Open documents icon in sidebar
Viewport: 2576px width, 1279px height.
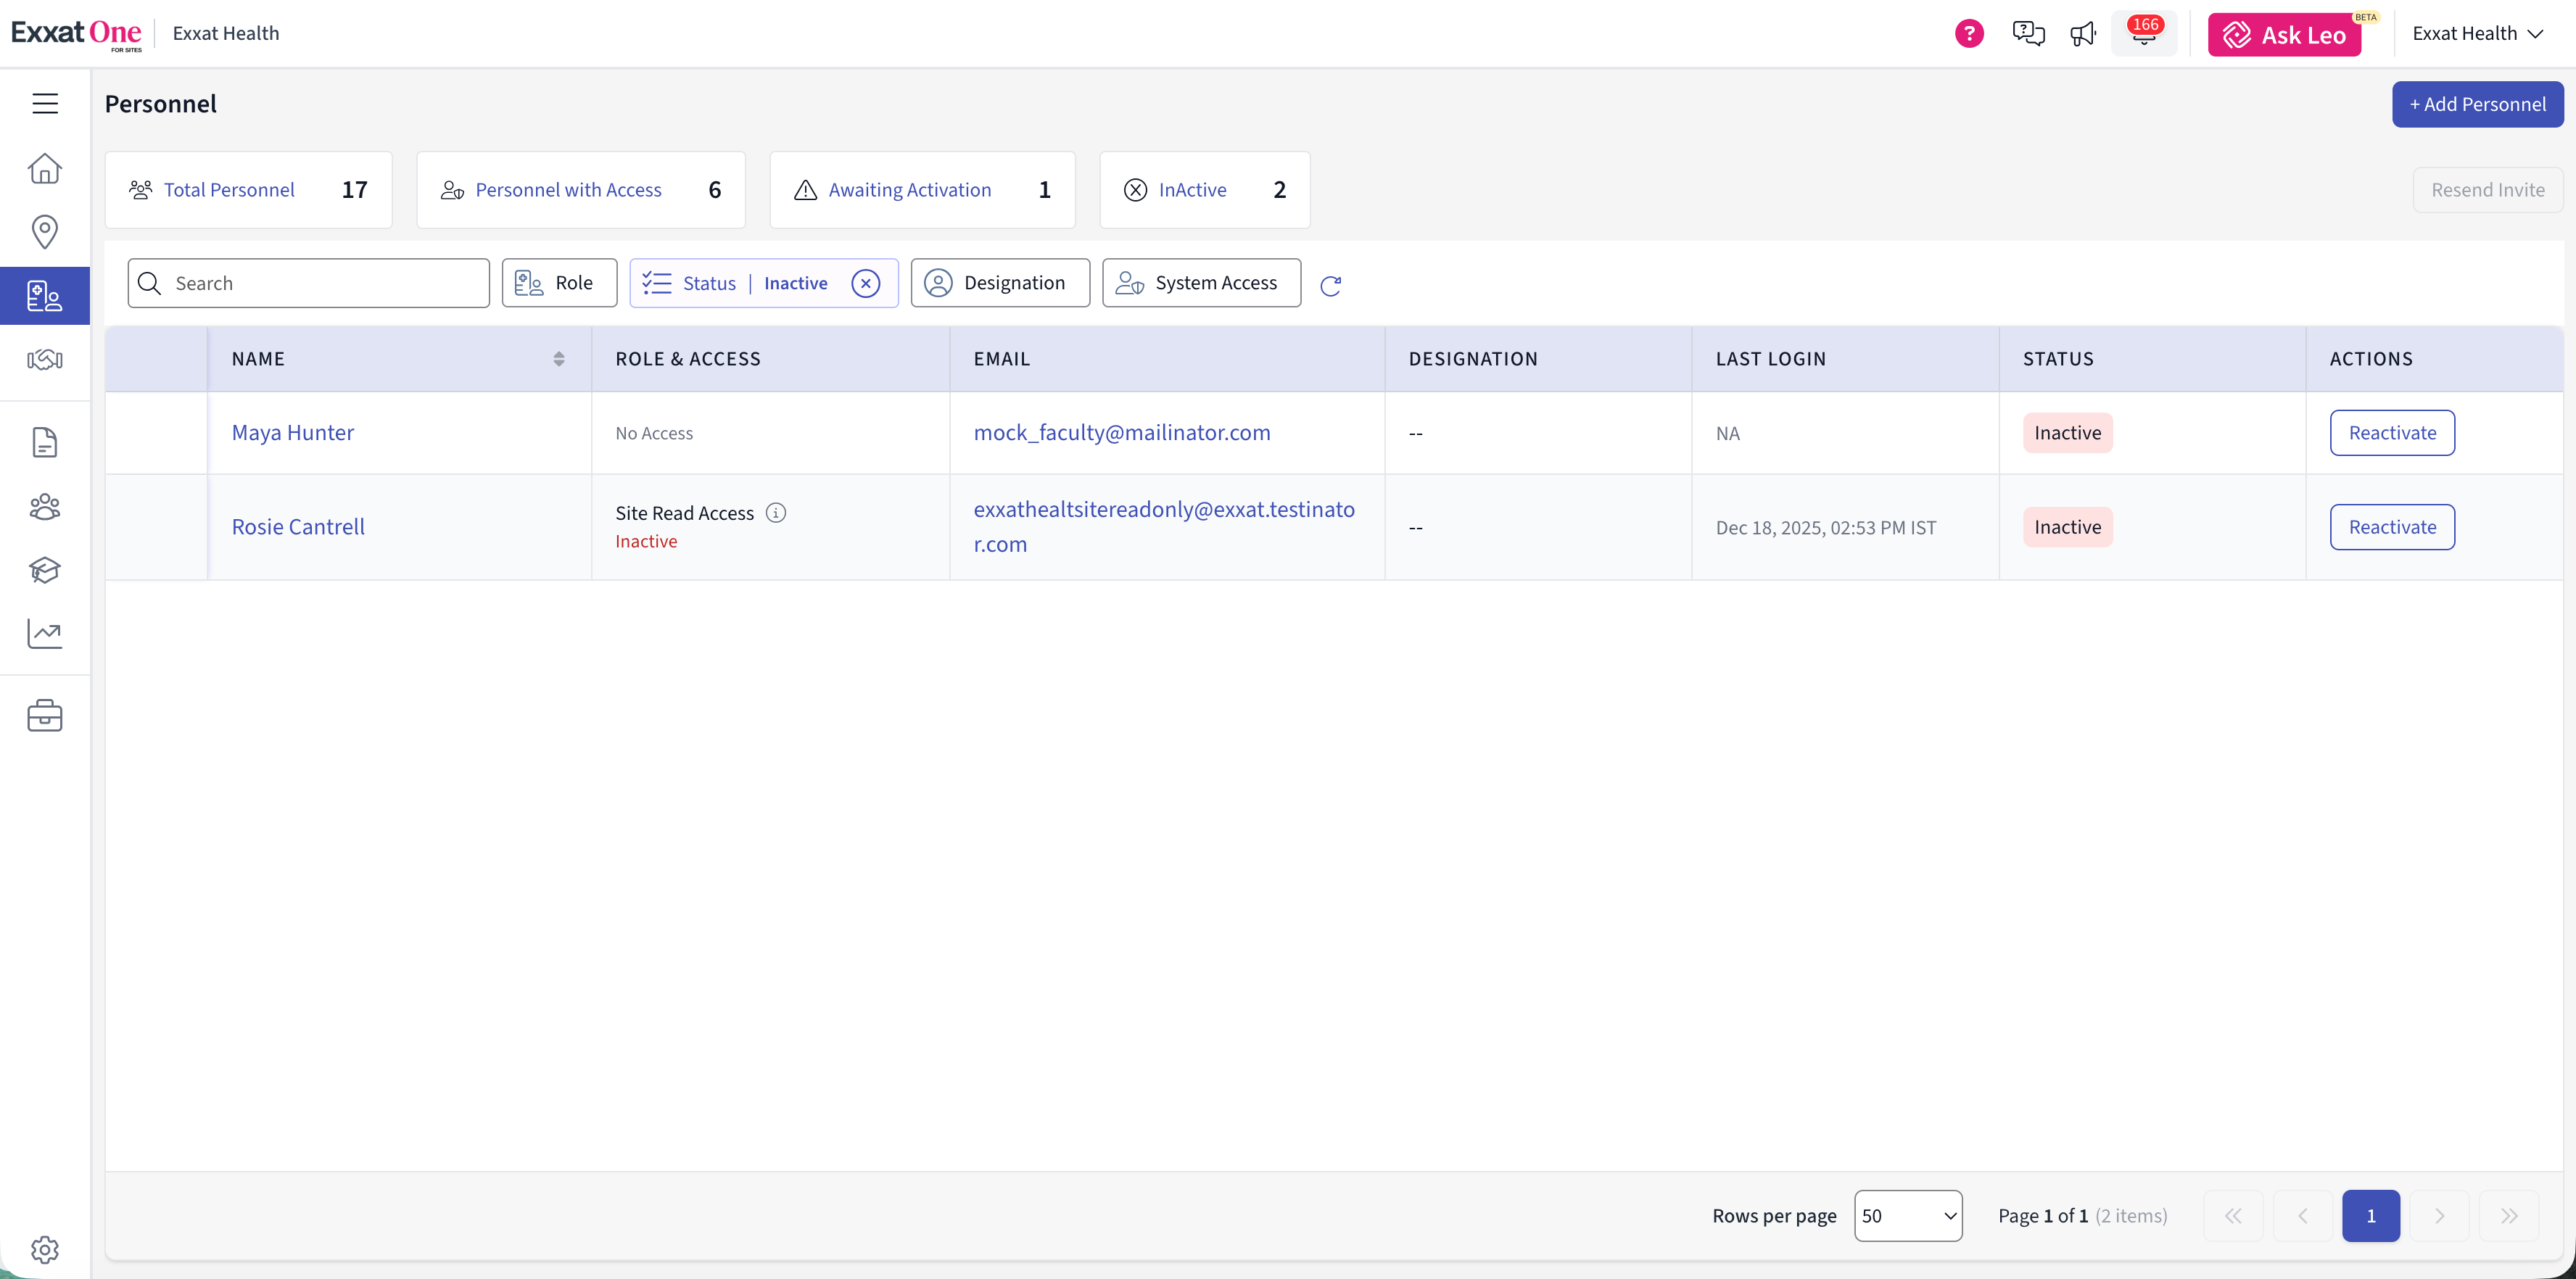[x=45, y=442]
